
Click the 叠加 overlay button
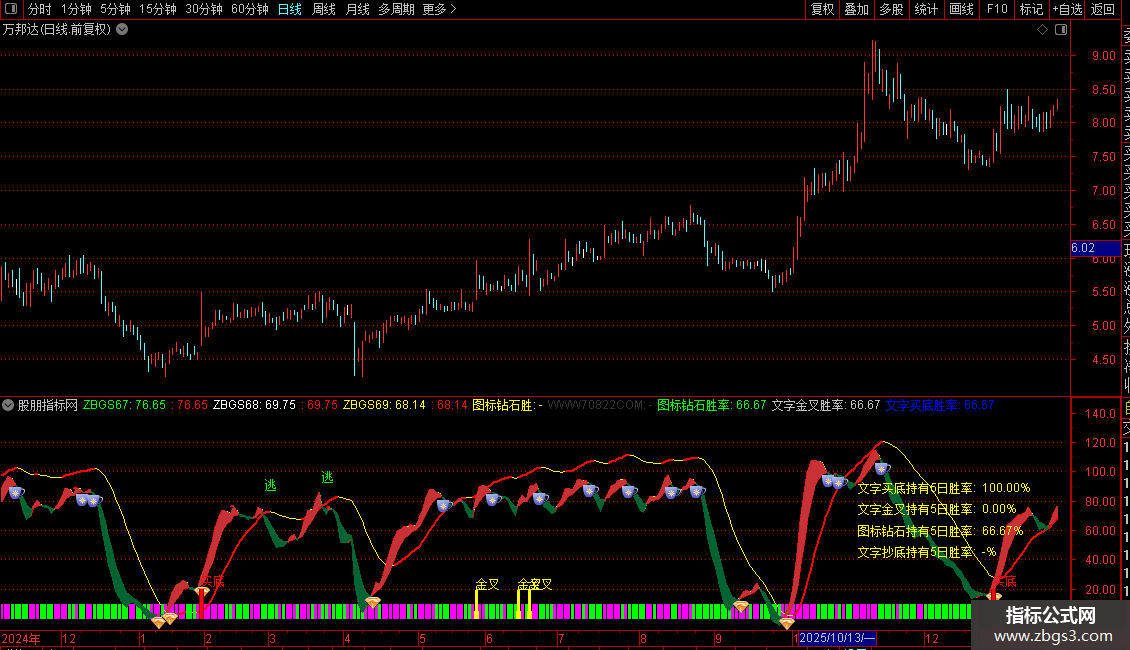coord(857,9)
